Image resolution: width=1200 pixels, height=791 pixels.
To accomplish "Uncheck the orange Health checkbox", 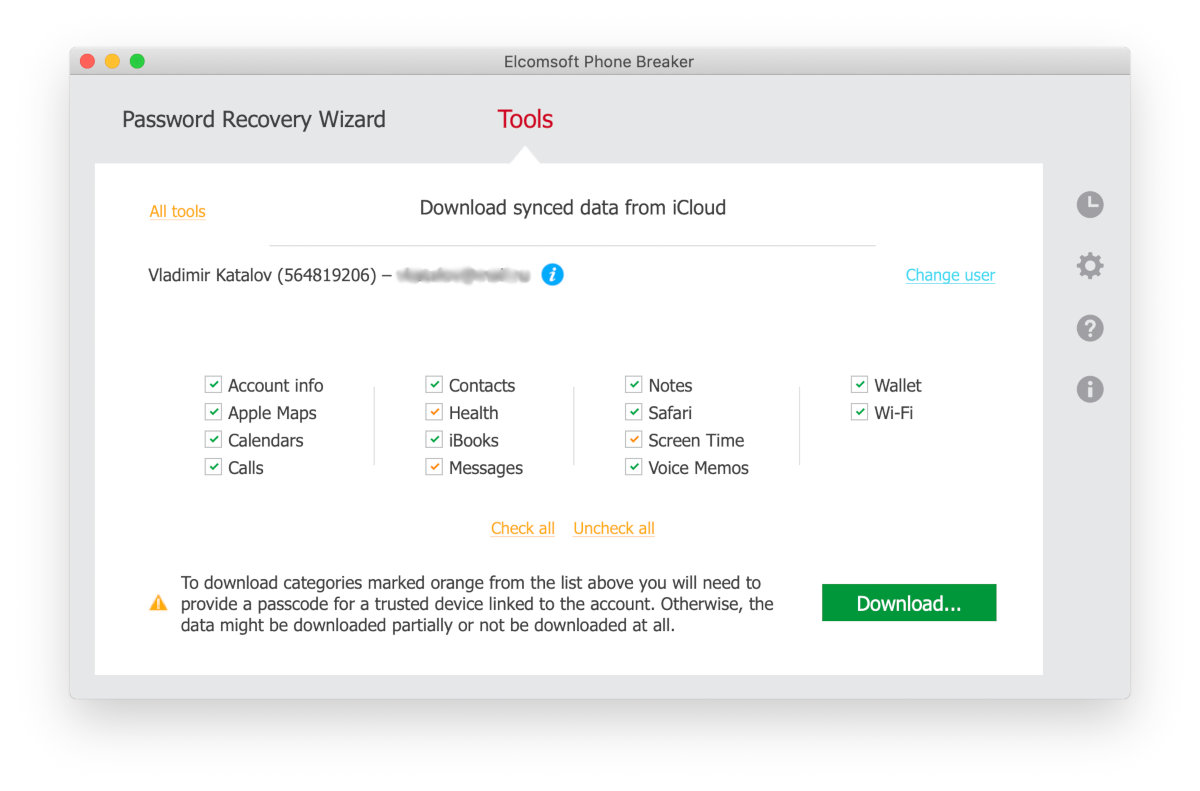I will coord(434,412).
